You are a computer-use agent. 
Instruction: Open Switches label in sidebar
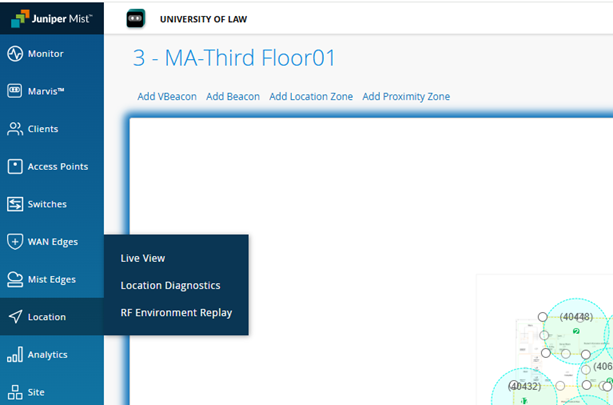[x=47, y=204]
